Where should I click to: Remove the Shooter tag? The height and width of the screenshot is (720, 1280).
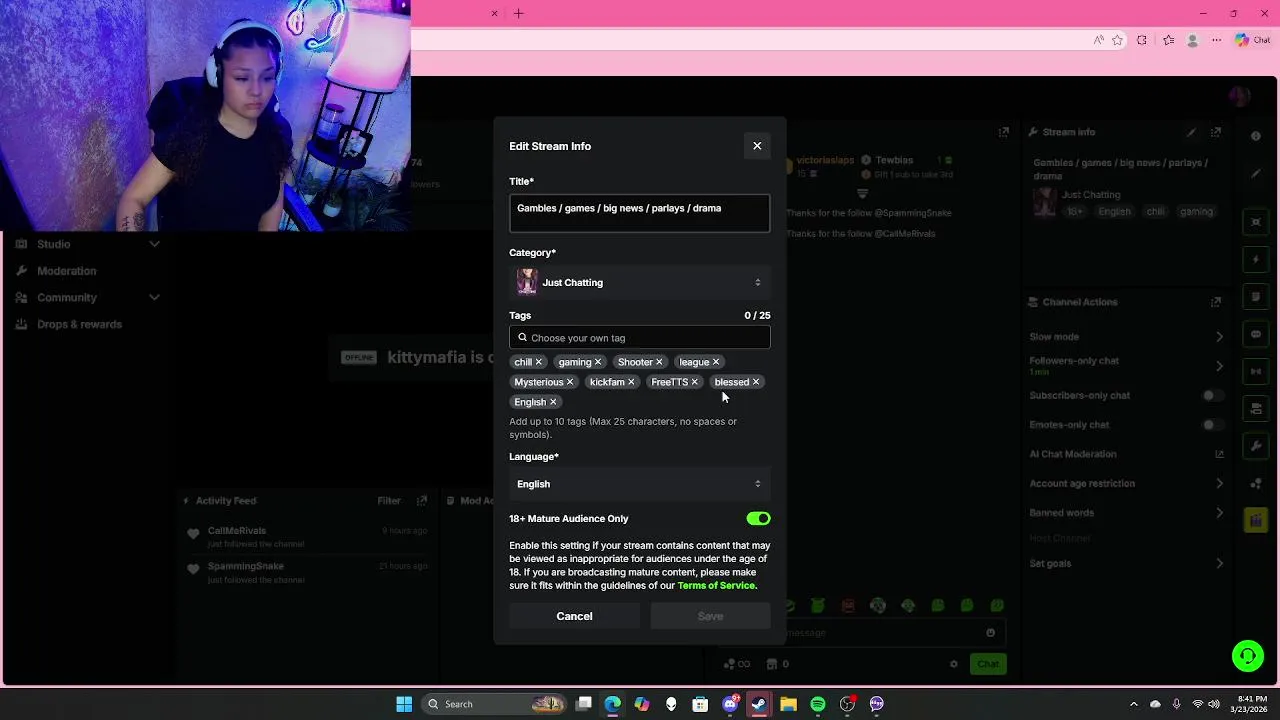(659, 362)
